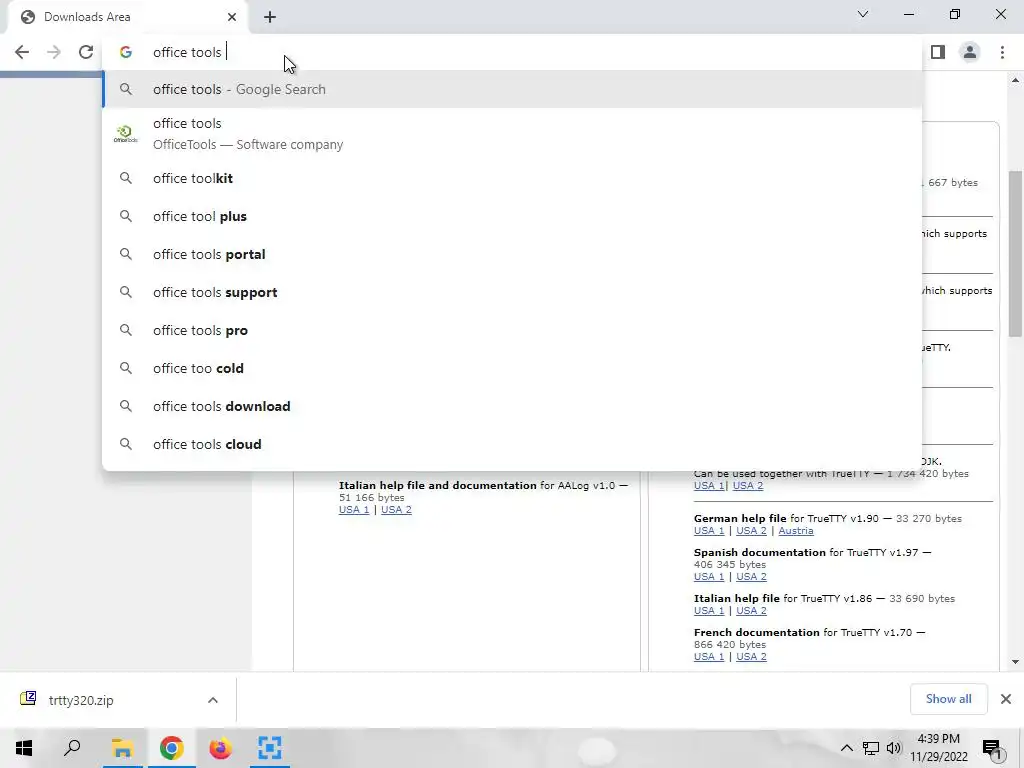Screen dimensions: 1024x768
Task: Click search icon beside 'office toolkit'
Action: [x=126, y=178]
